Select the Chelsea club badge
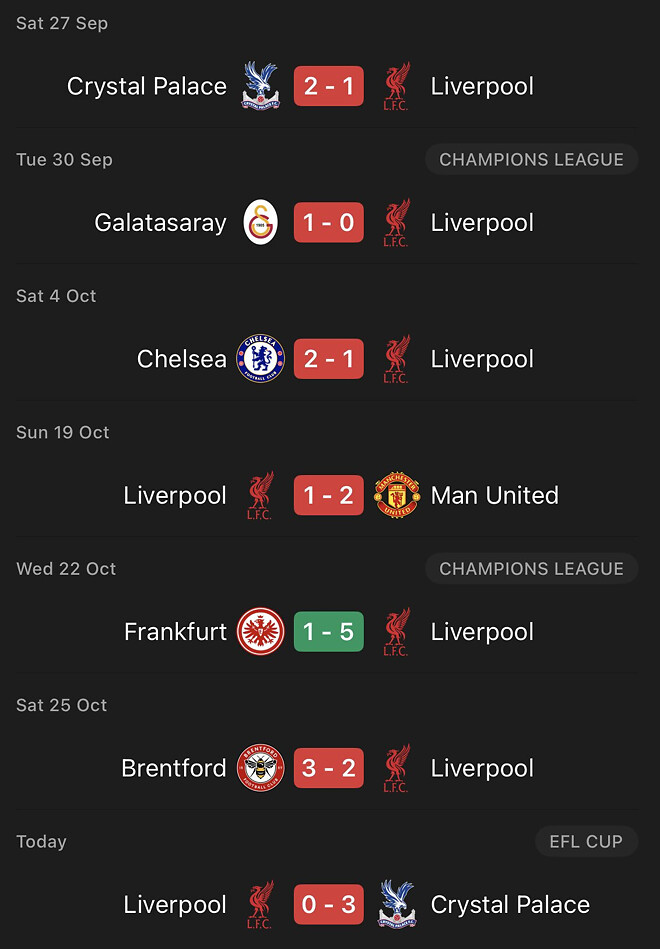This screenshot has width=660, height=949. click(261, 359)
